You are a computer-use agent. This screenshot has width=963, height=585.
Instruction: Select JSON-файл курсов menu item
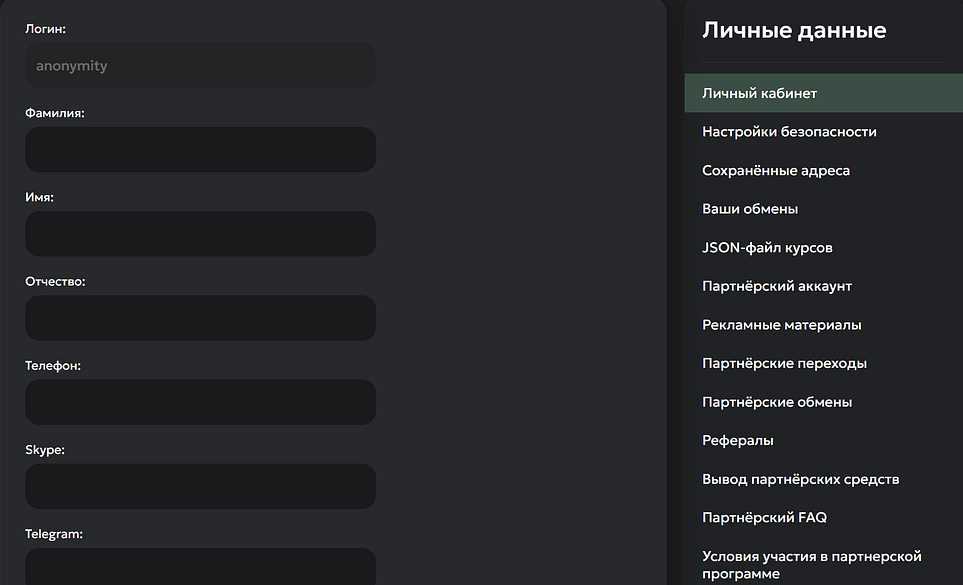click(x=767, y=248)
